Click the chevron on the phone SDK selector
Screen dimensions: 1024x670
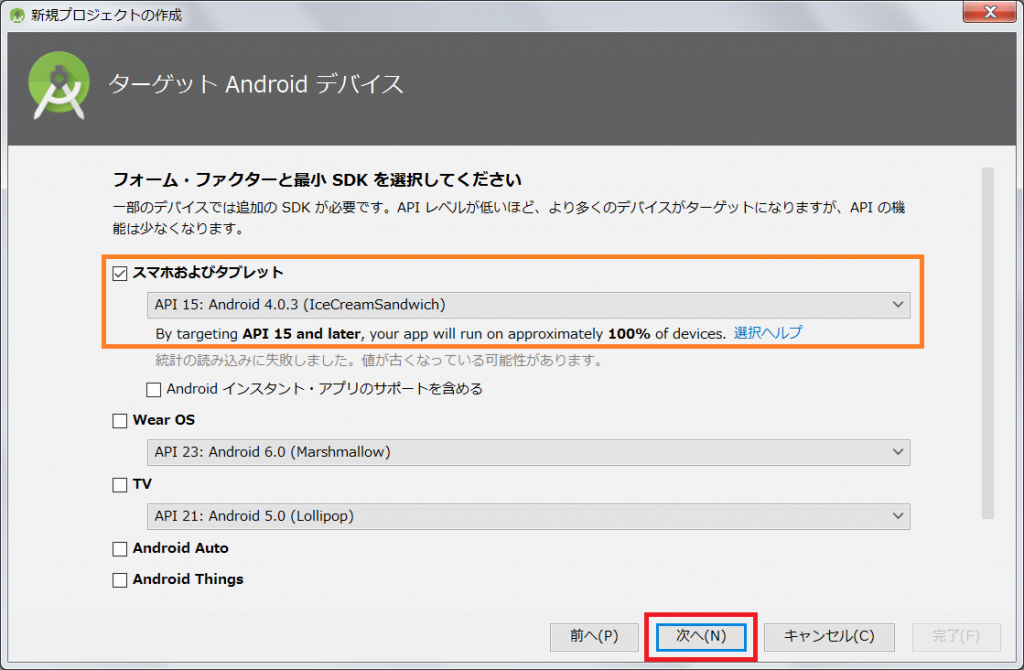point(899,305)
